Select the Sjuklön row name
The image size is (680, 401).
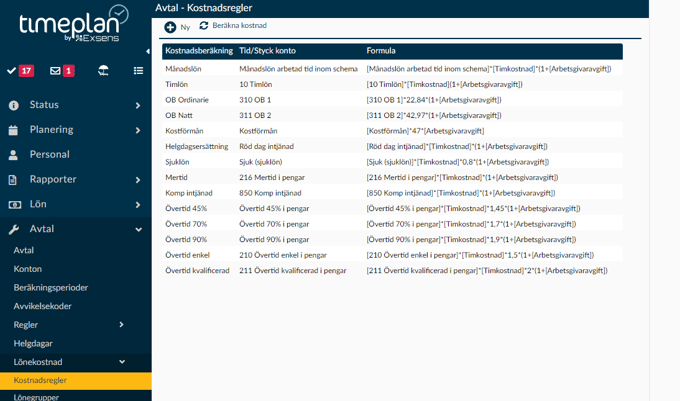click(x=177, y=162)
